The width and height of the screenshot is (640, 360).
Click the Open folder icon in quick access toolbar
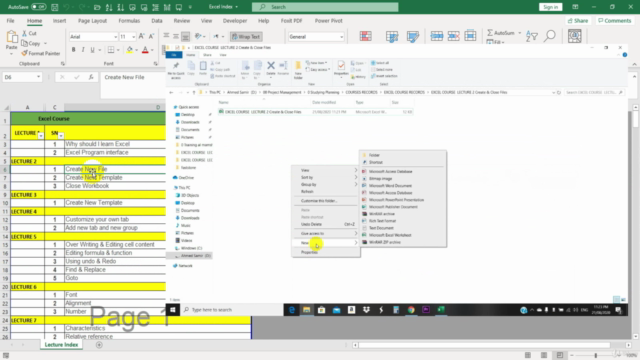(97, 7)
